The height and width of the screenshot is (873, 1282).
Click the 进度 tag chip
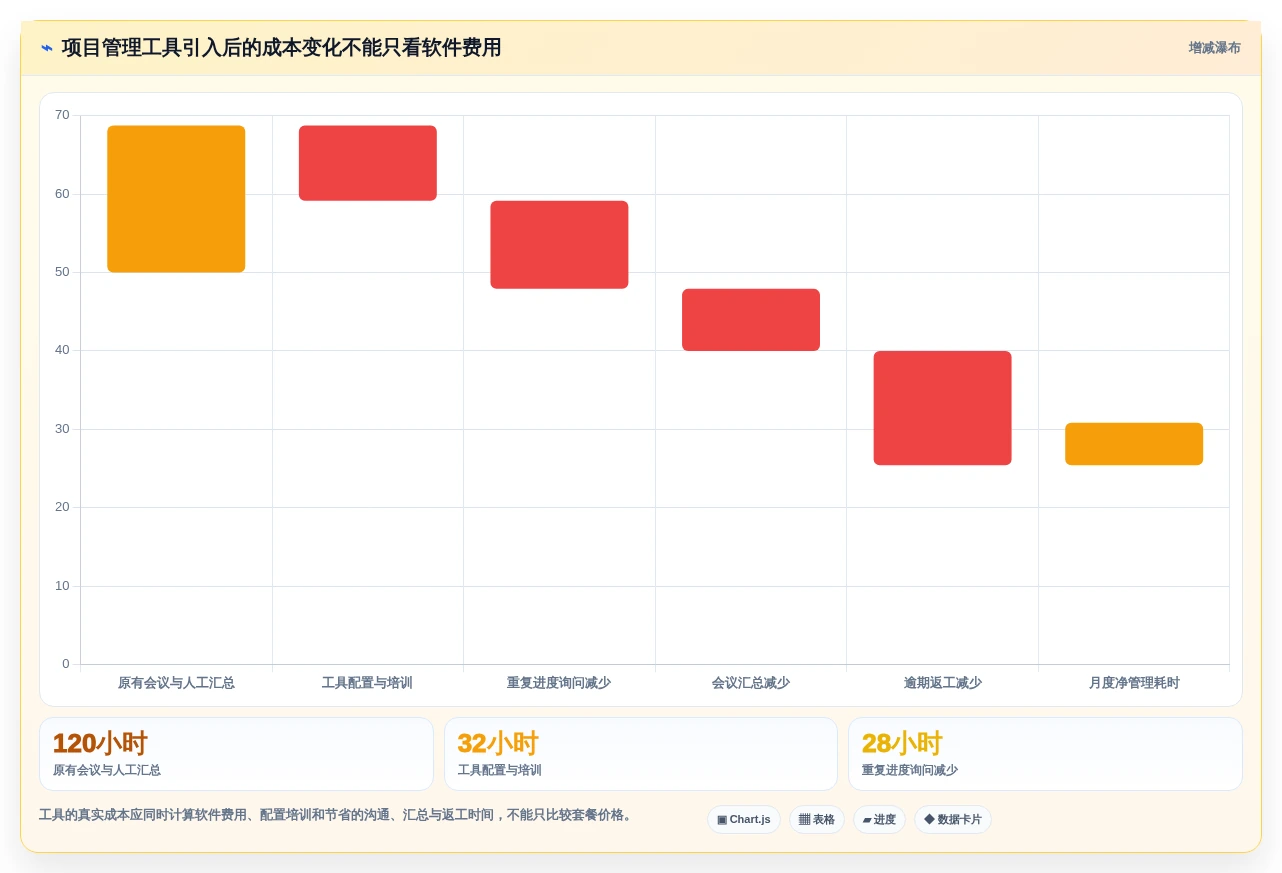click(x=879, y=820)
